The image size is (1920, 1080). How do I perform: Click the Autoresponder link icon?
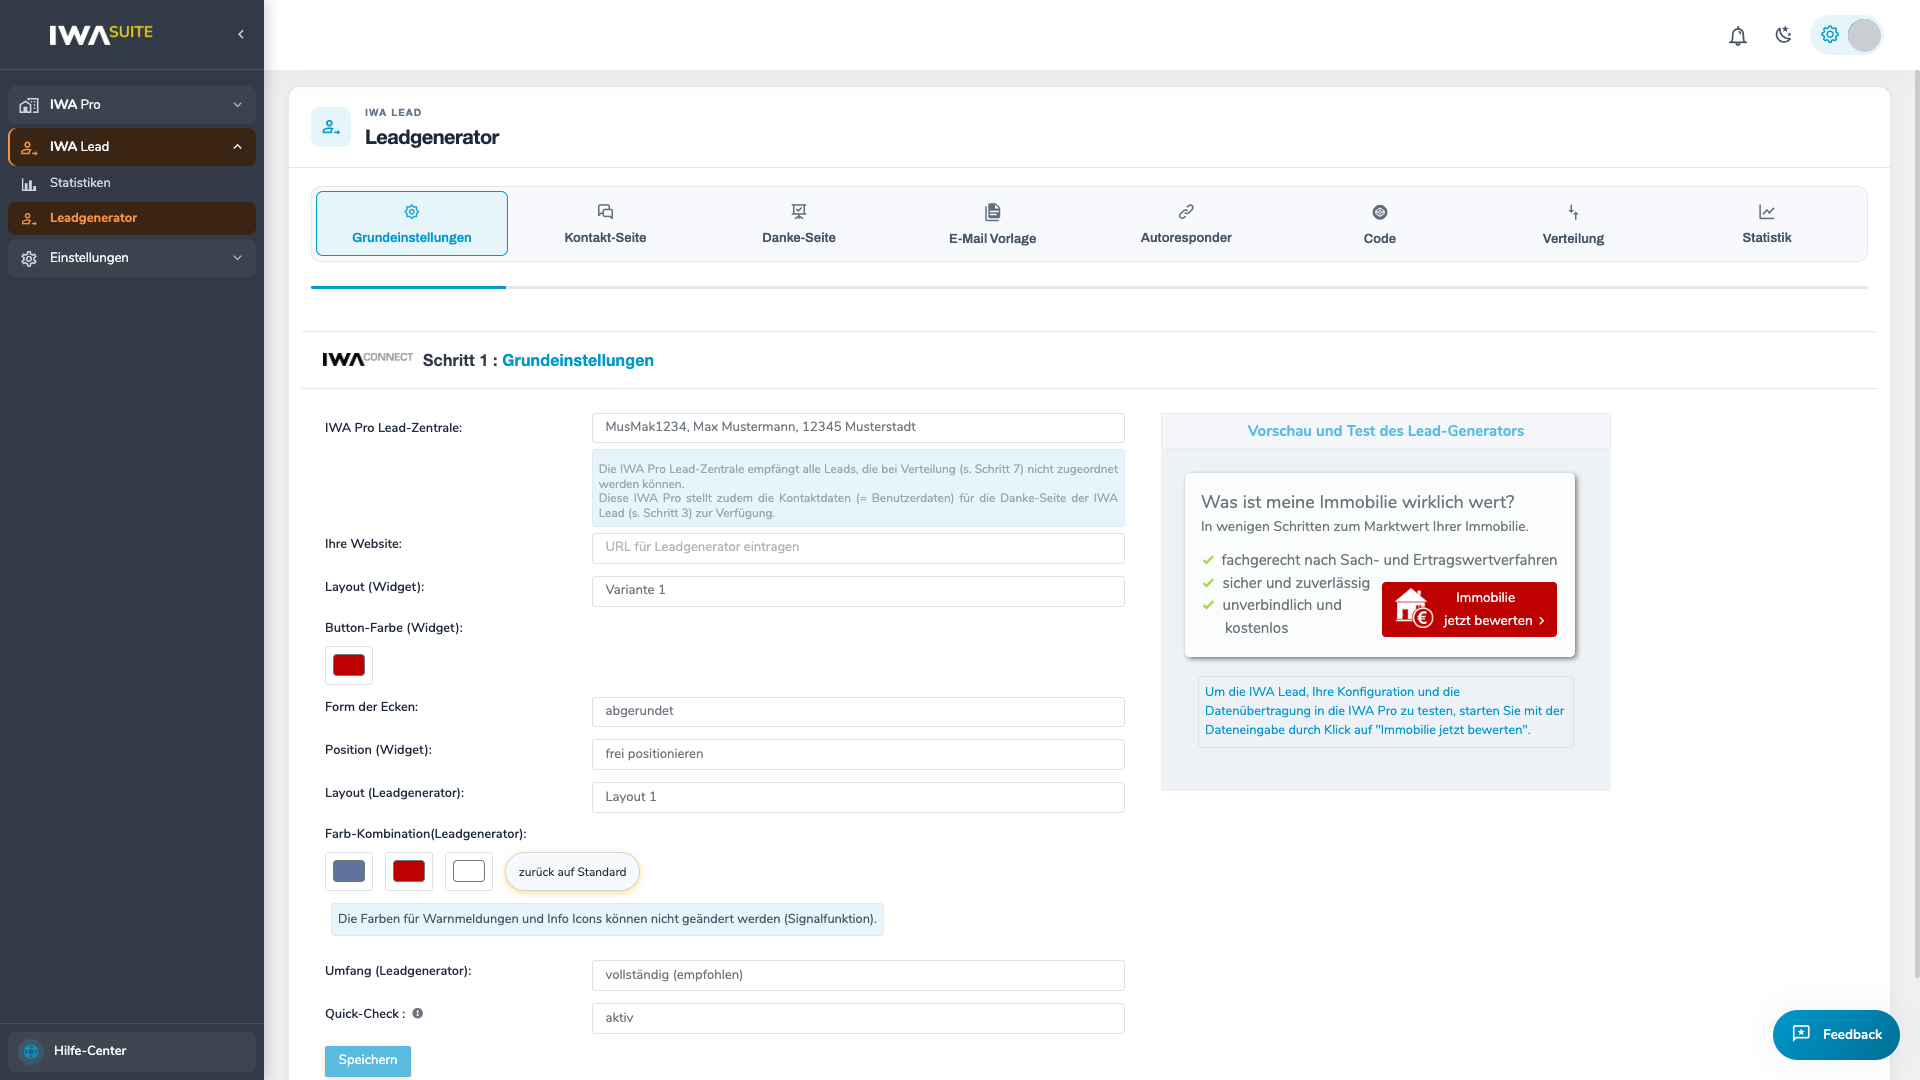(x=1186, y=212)
